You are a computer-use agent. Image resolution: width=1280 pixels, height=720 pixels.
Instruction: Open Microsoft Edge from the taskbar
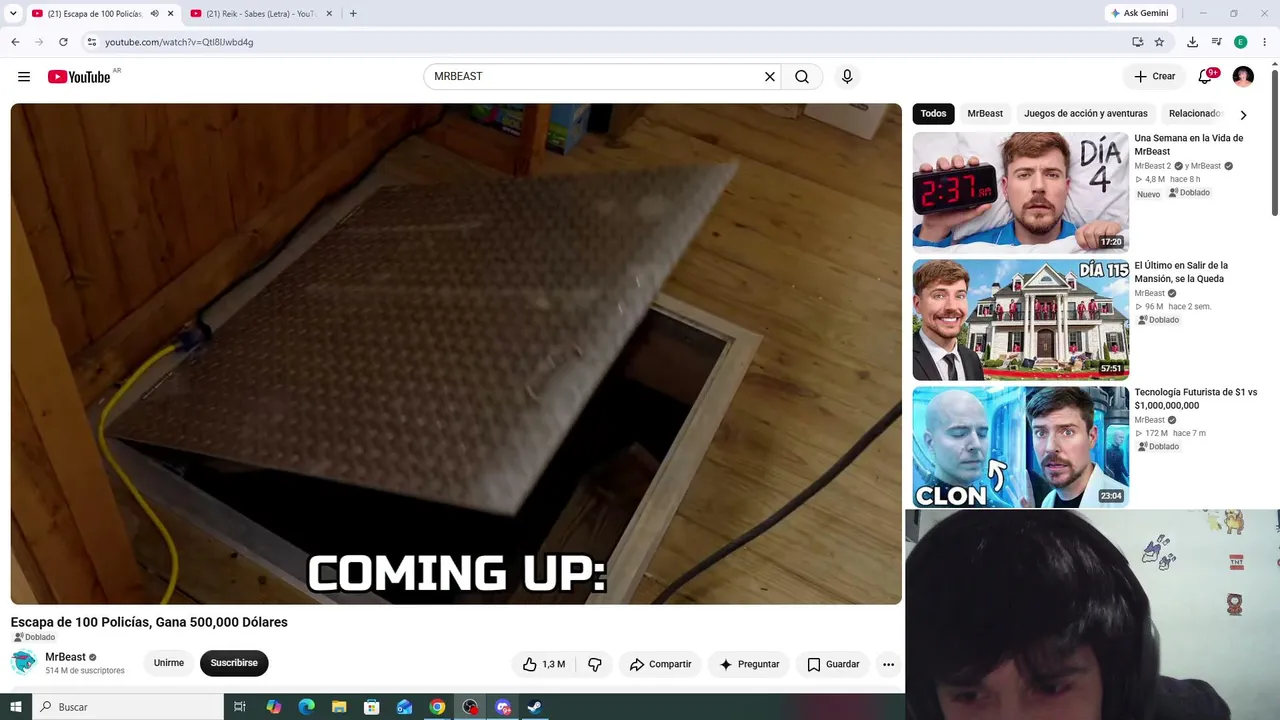coord(306,707)
